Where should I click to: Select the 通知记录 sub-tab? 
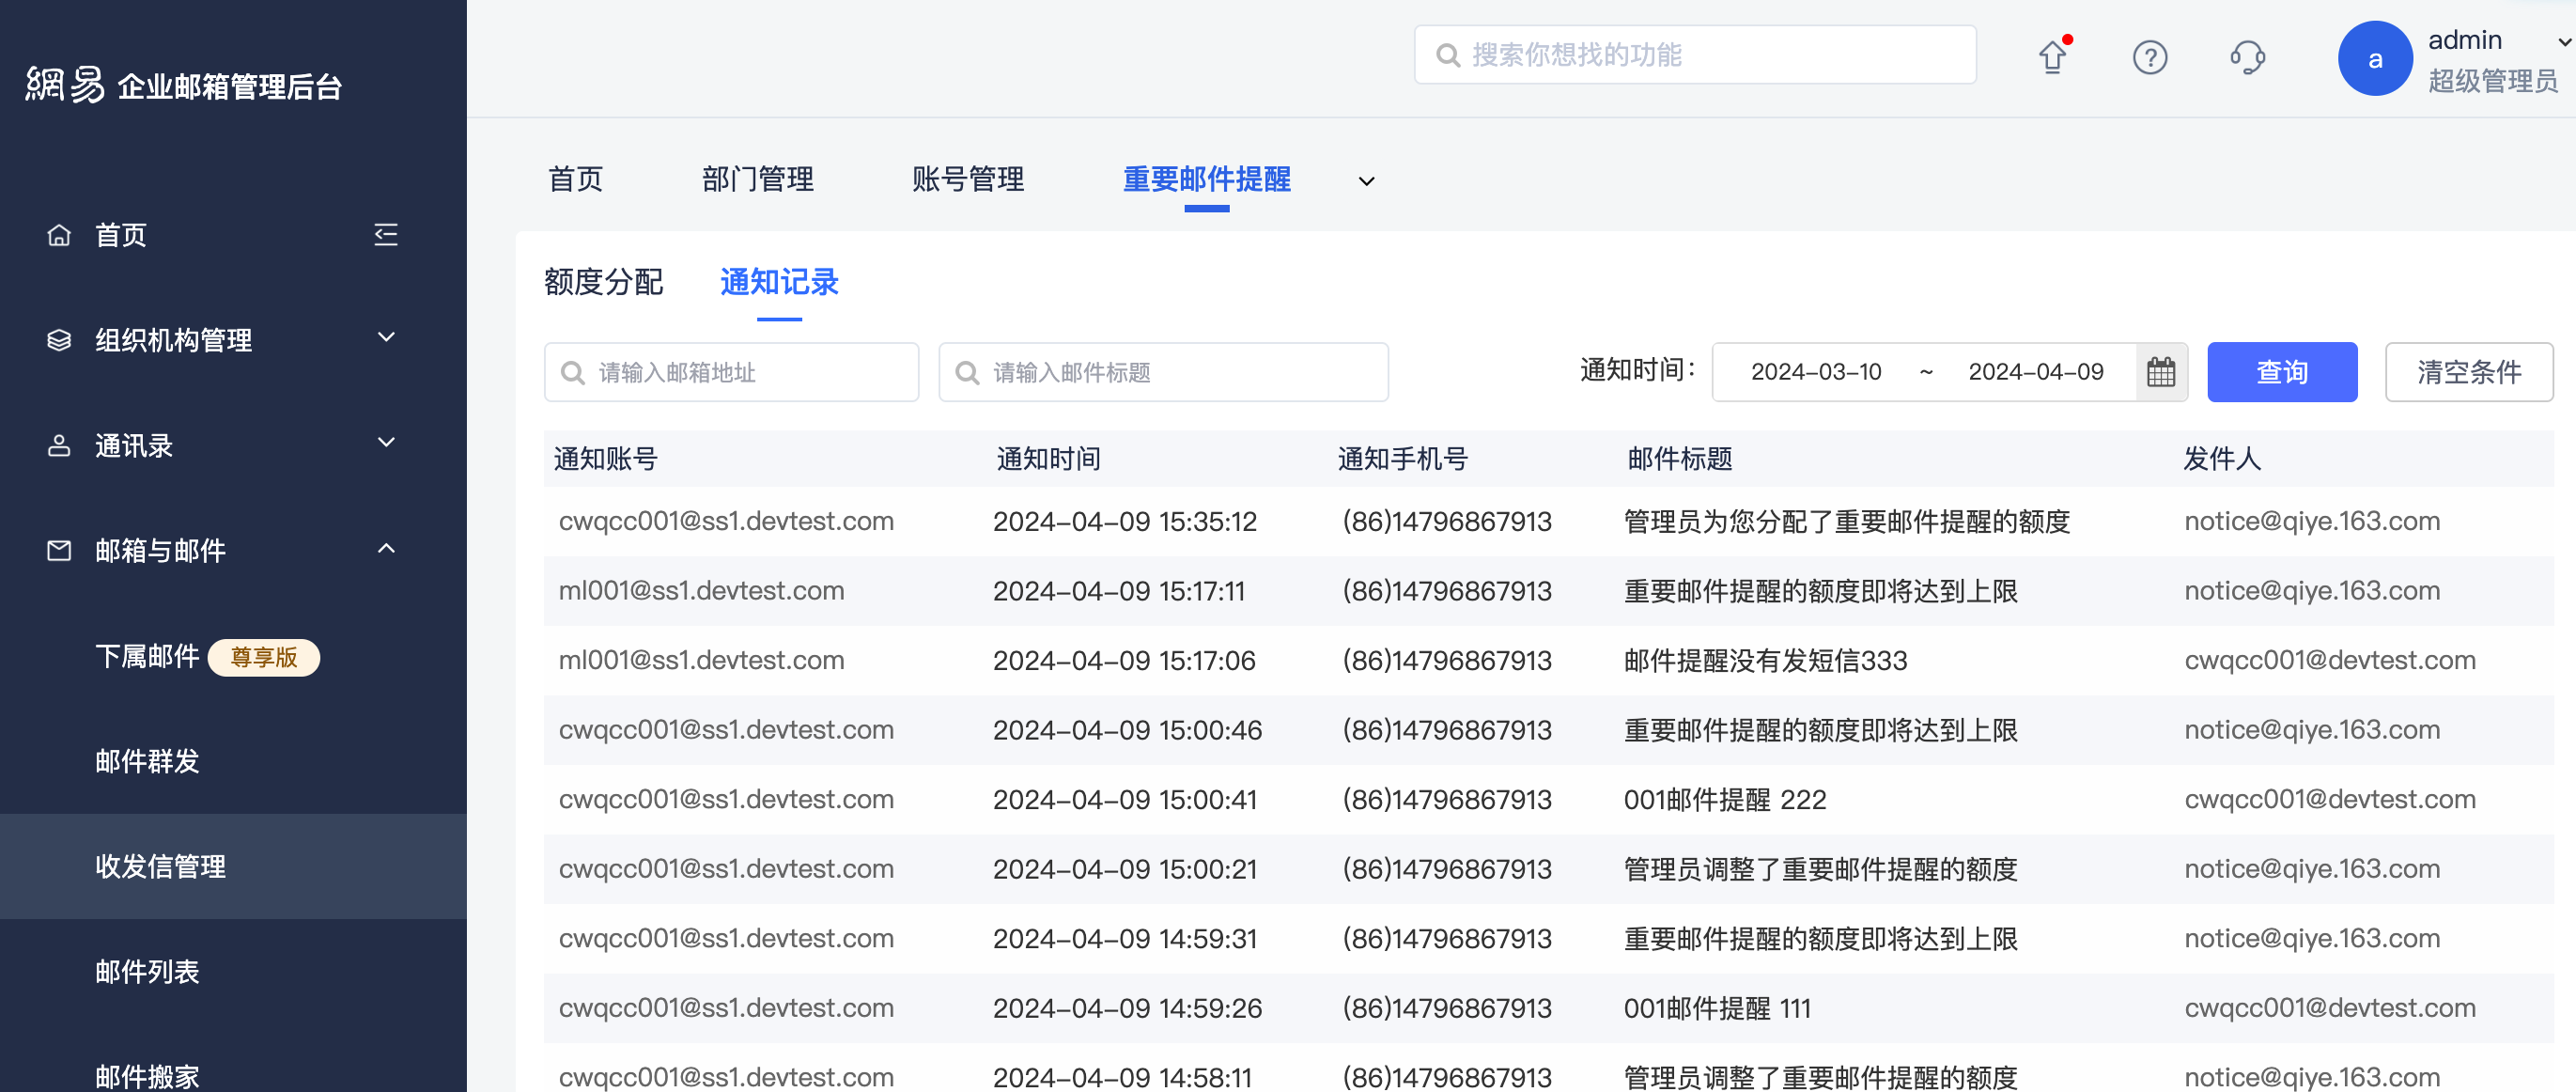click(x=779, y=282)
